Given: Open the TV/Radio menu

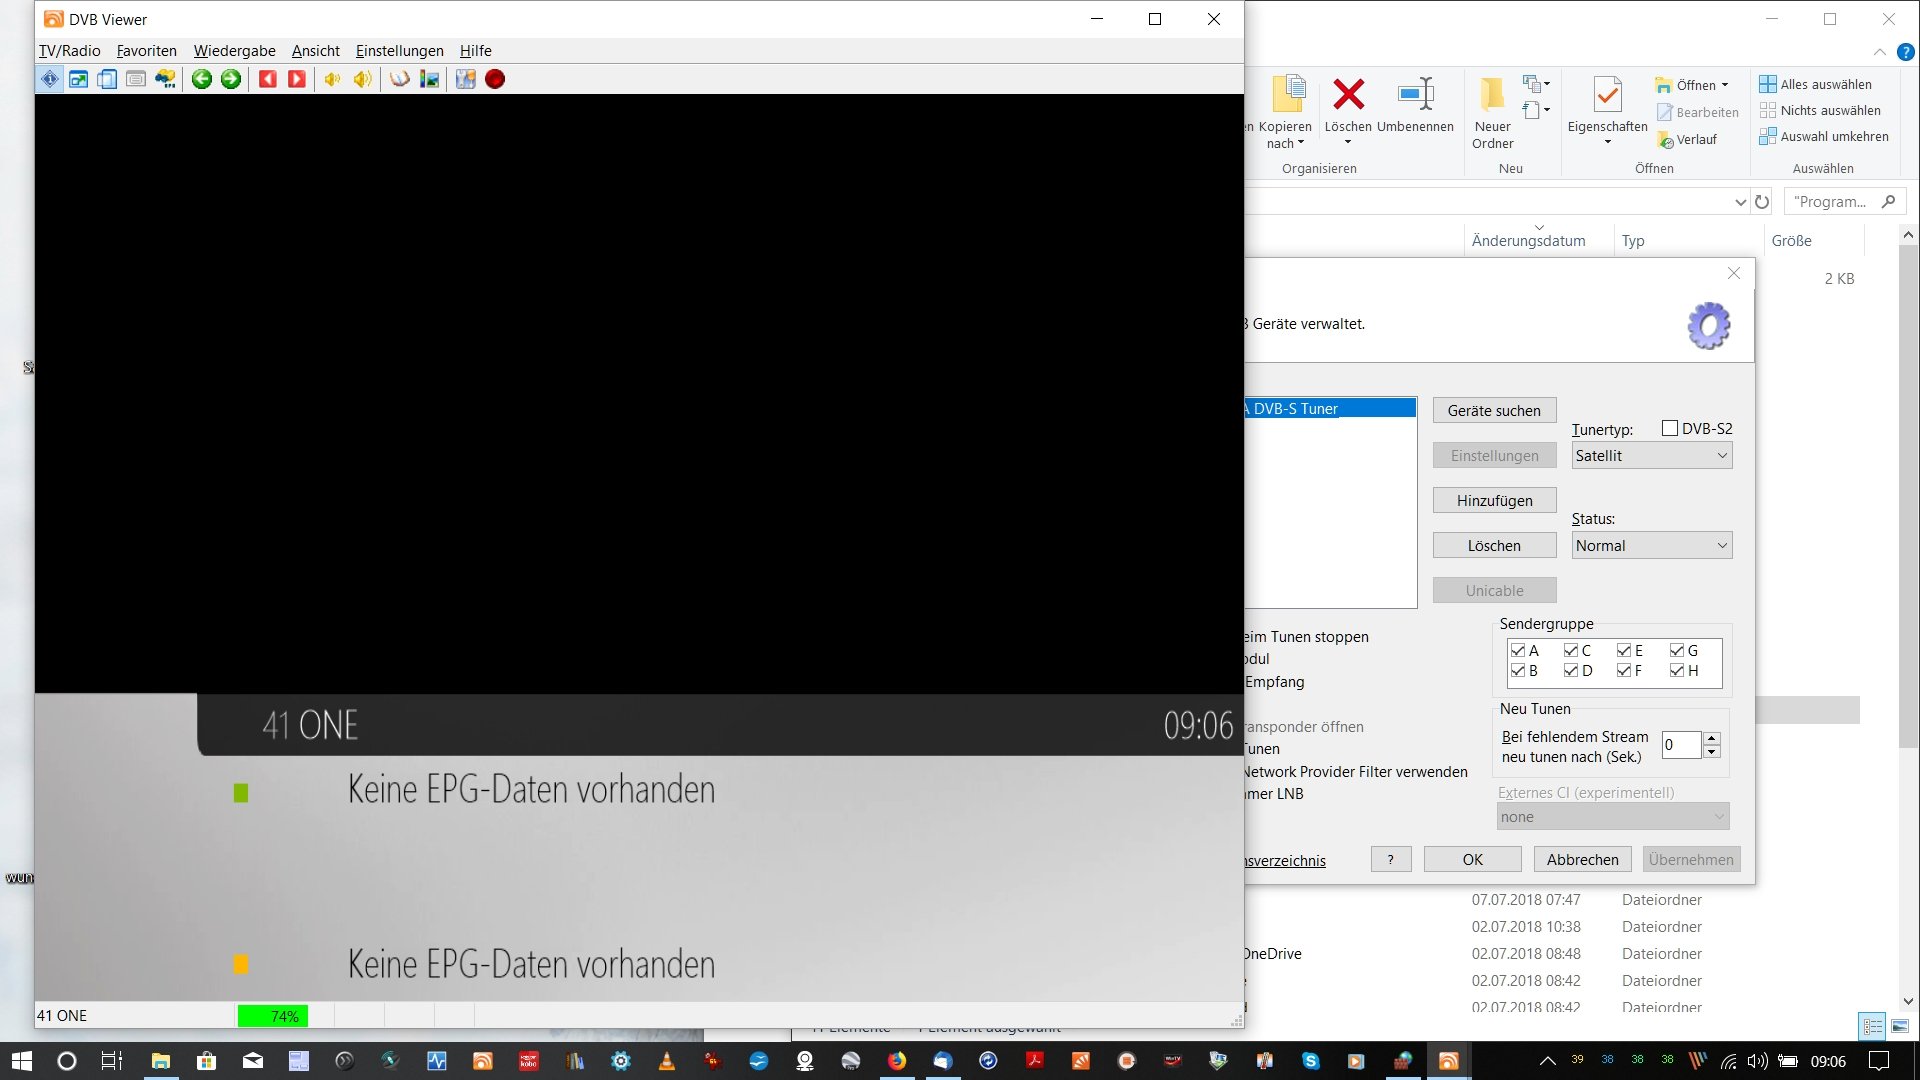Looking at the screenshot, I should coord(69,51).
